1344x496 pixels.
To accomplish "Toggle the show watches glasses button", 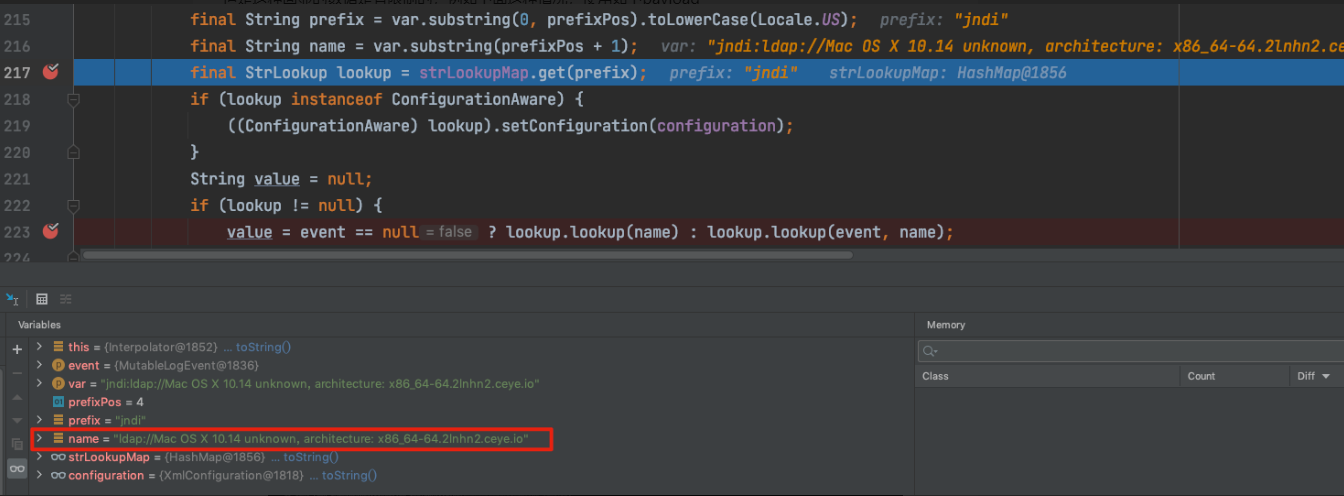I will pyautogui.click(x=16, y=468).
